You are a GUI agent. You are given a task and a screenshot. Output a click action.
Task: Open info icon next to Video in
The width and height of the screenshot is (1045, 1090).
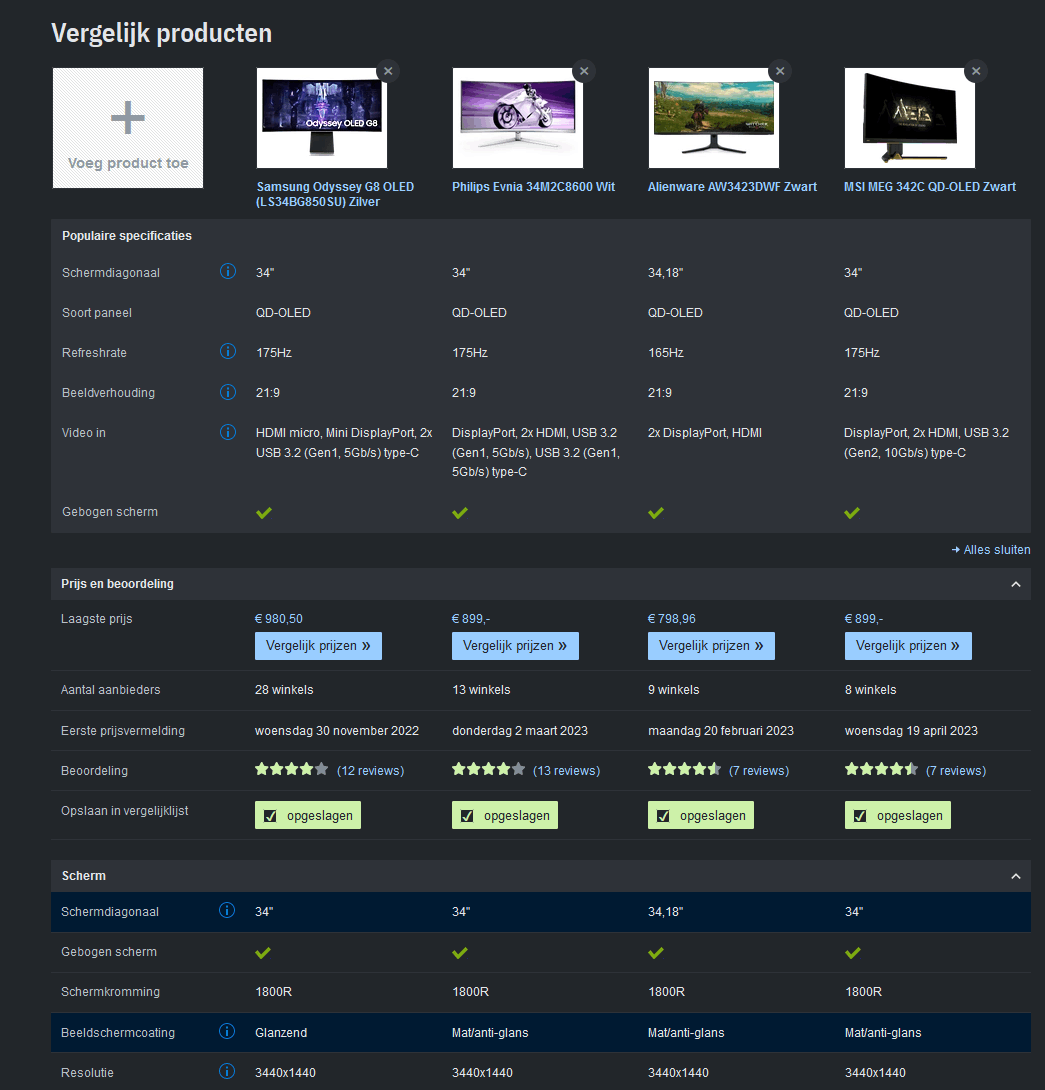227,432
